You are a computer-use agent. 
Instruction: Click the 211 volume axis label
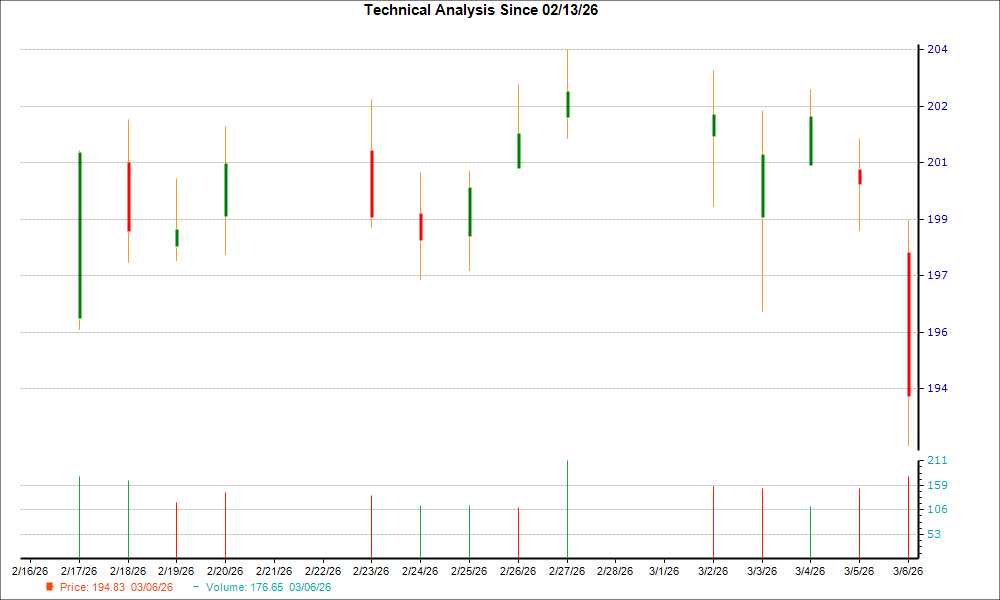(x=937, y=460)
